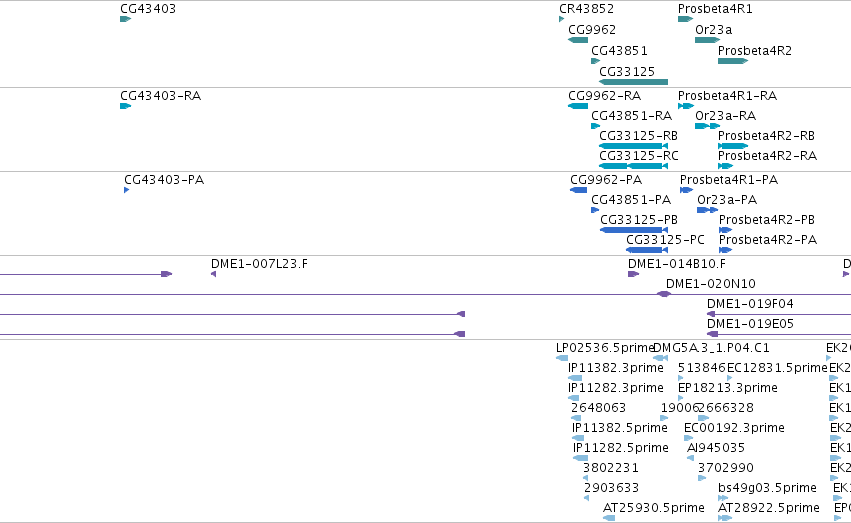851x523 pixels.
Task: Click the DME1-019E05 BAC label
Action: 750,324
